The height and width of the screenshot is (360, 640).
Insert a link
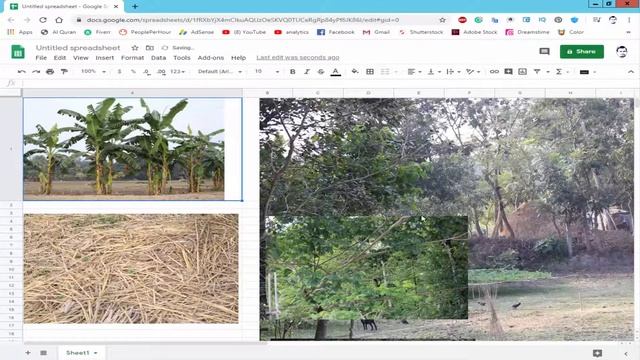tap(494, 71)
